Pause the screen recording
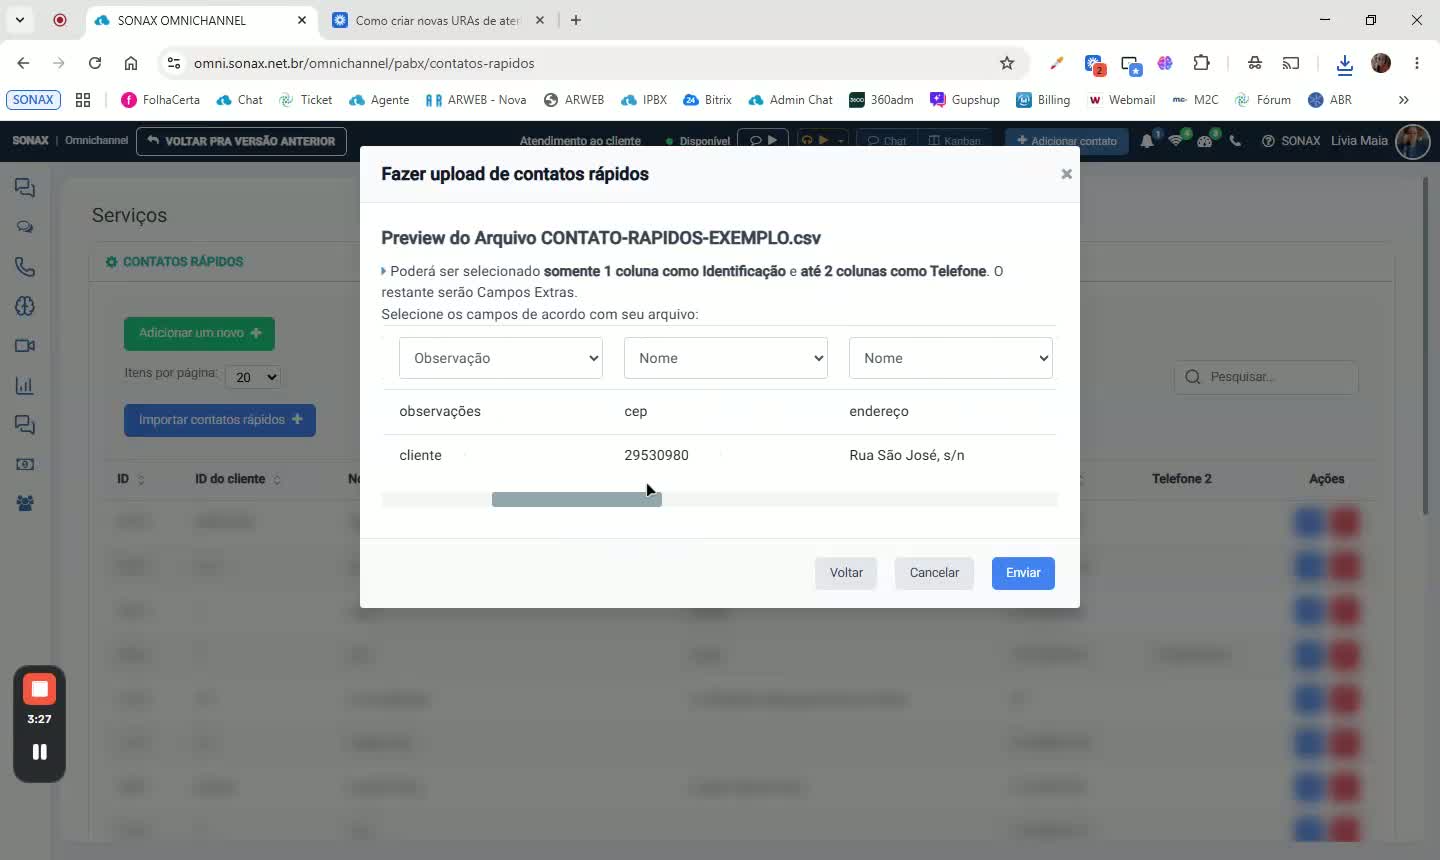 (39, 752)
